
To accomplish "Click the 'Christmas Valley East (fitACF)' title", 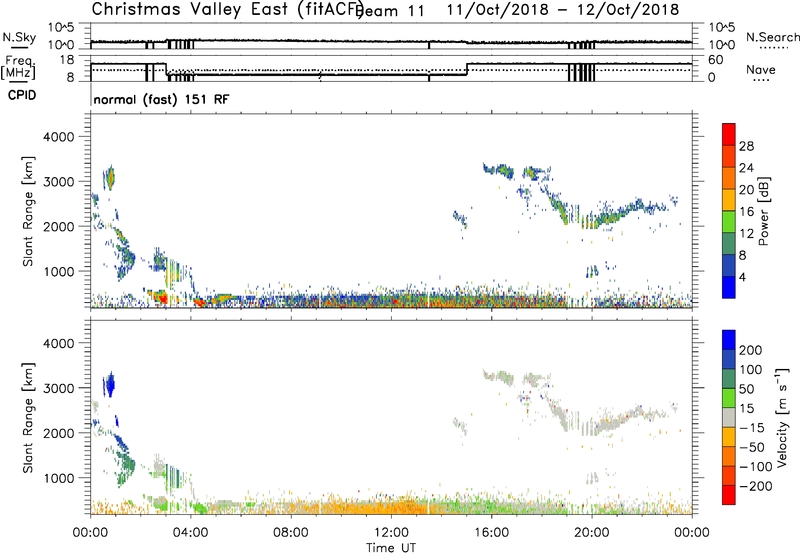I will (228, 9).
